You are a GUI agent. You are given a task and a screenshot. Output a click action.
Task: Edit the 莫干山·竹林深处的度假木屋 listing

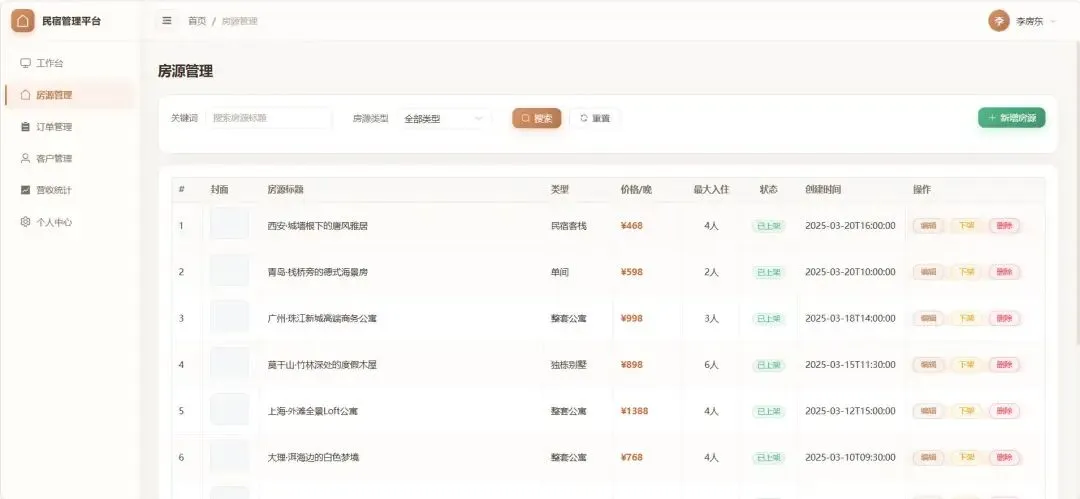click(928, 365)
